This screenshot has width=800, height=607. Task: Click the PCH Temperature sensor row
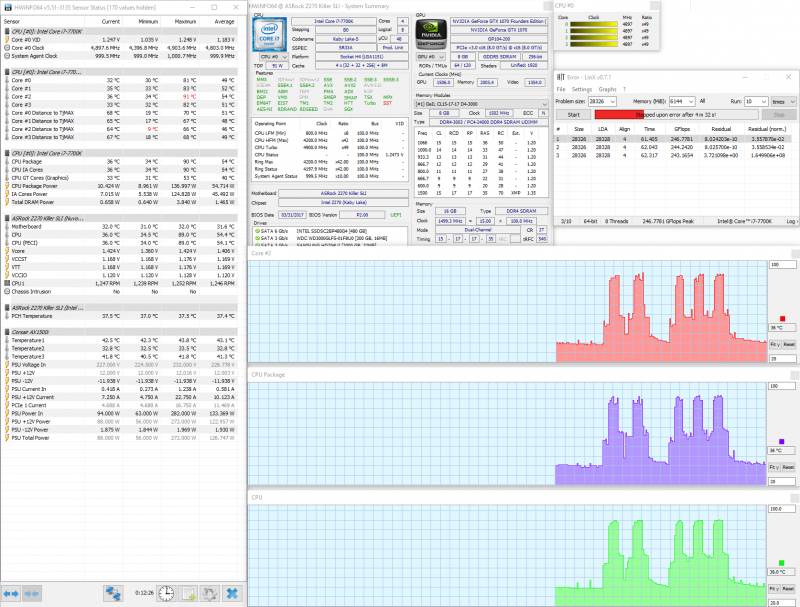[119, 316]
